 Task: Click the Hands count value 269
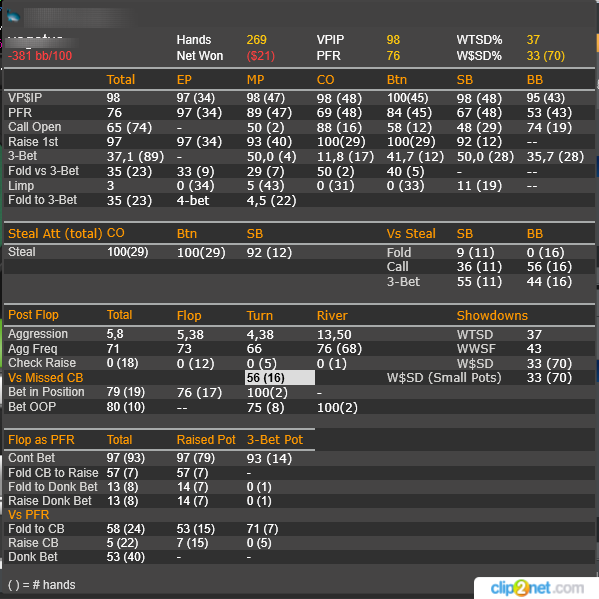[x=257, y=40]
